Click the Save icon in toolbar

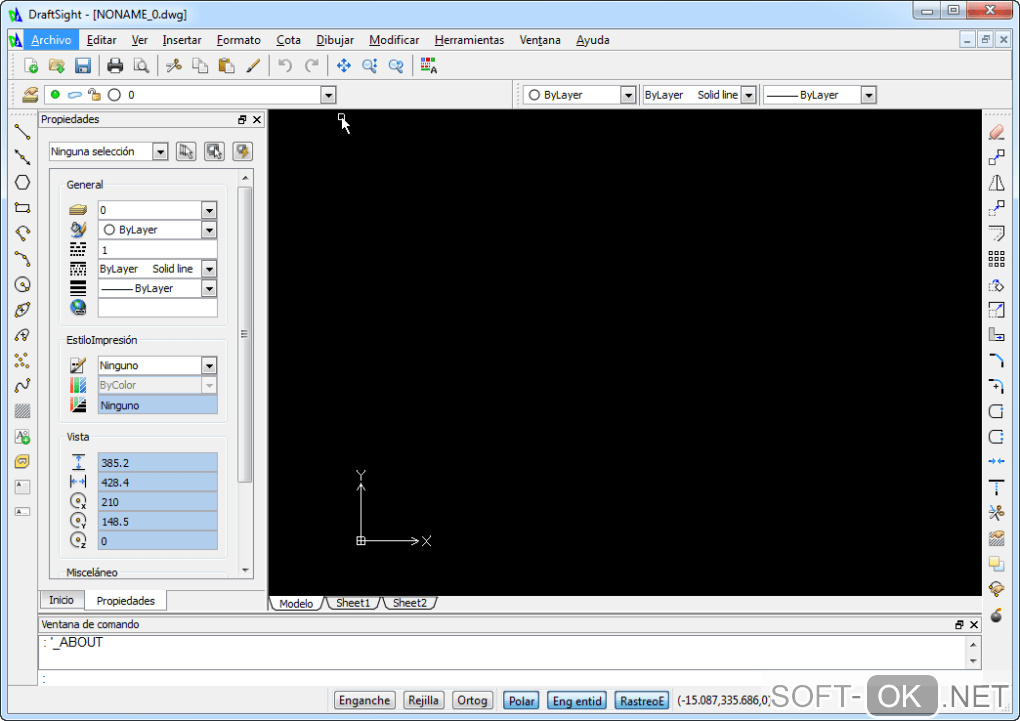tap(83, 66)
